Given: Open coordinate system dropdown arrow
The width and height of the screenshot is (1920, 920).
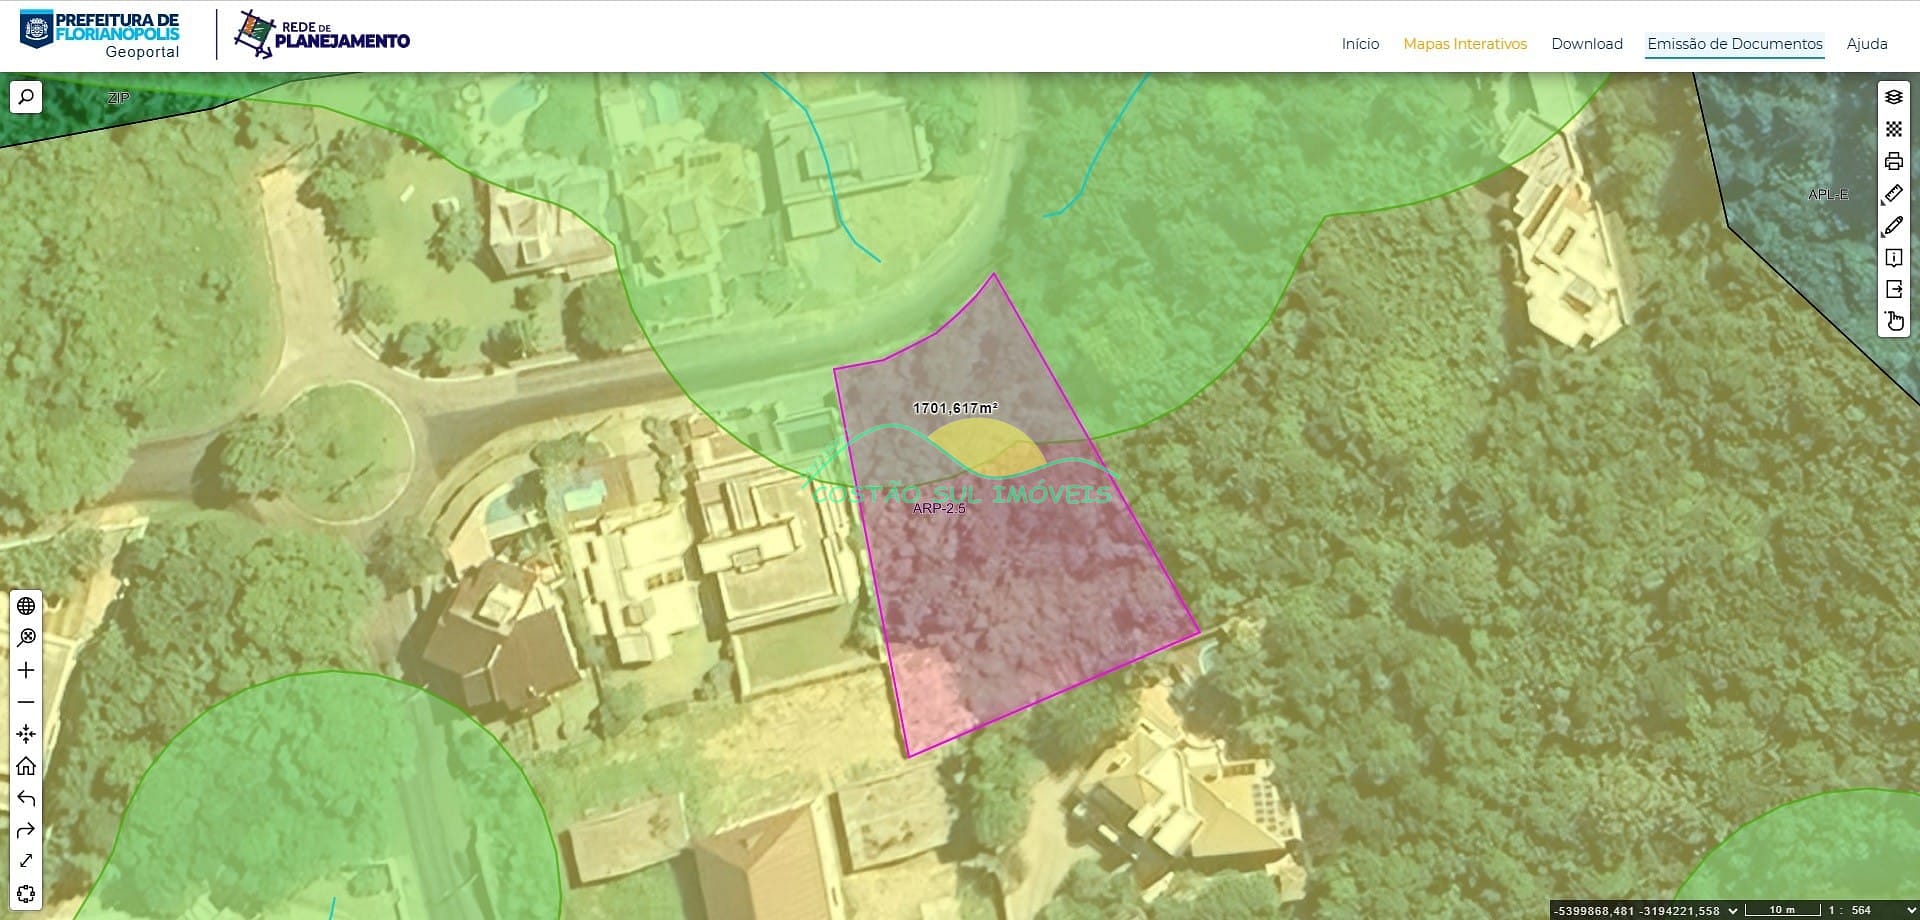Looking at the screenshot, I should (x=1733, y=910).
